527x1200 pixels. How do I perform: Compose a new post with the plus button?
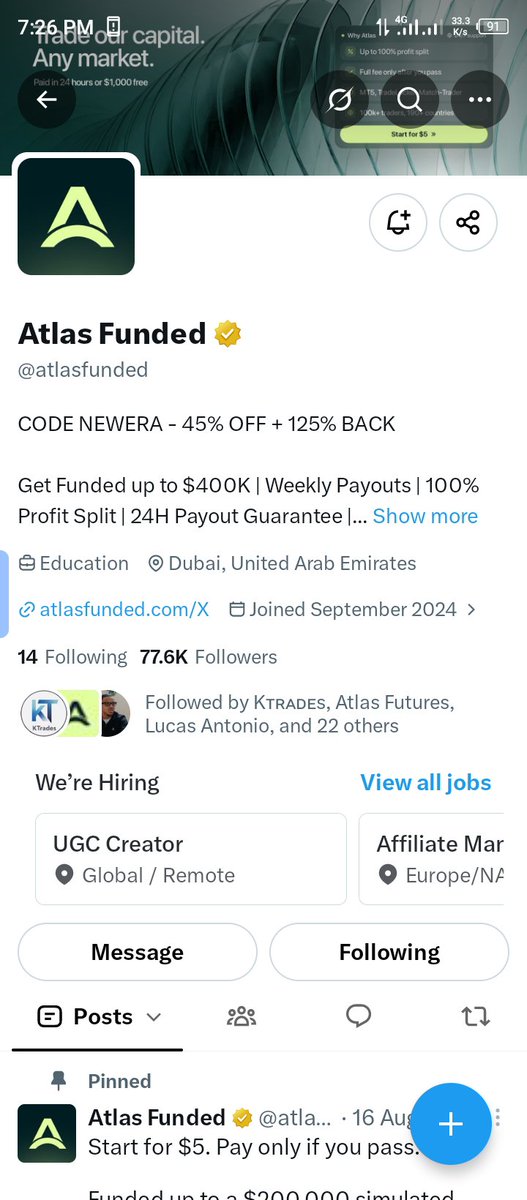click(x=451, y=1124)
